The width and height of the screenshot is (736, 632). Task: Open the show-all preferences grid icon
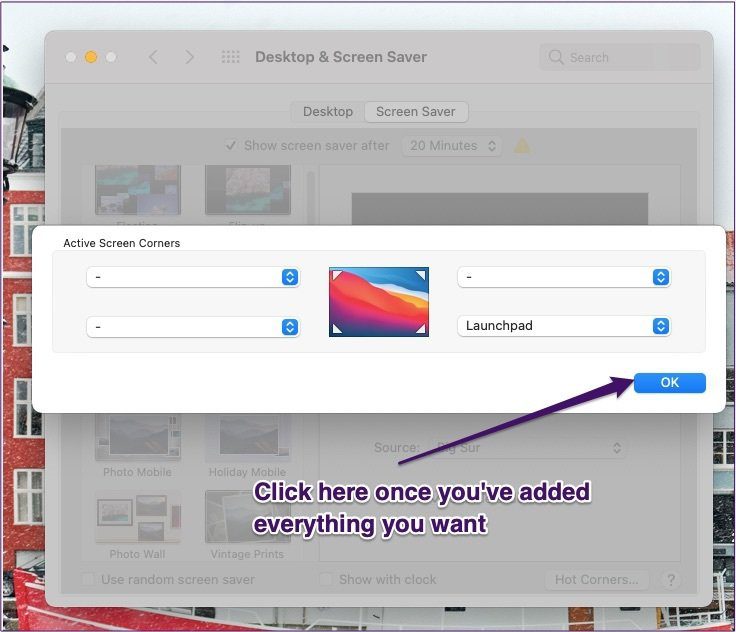[x=230, y=57]
